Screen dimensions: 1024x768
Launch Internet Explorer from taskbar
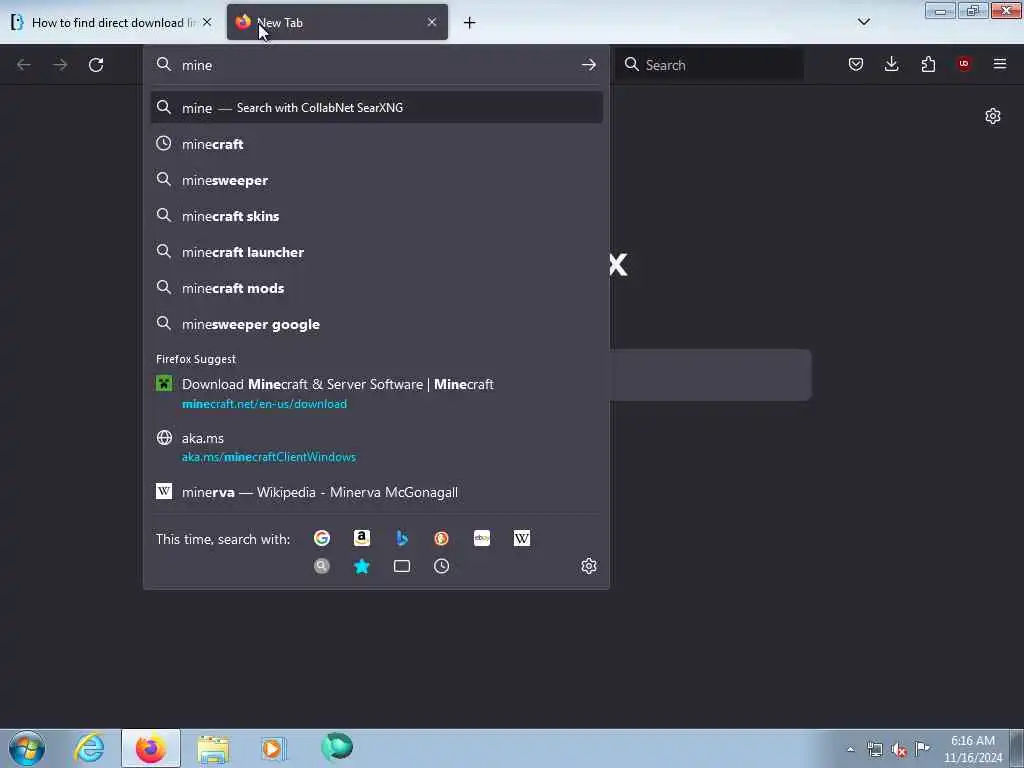click(x=89, y=748)
